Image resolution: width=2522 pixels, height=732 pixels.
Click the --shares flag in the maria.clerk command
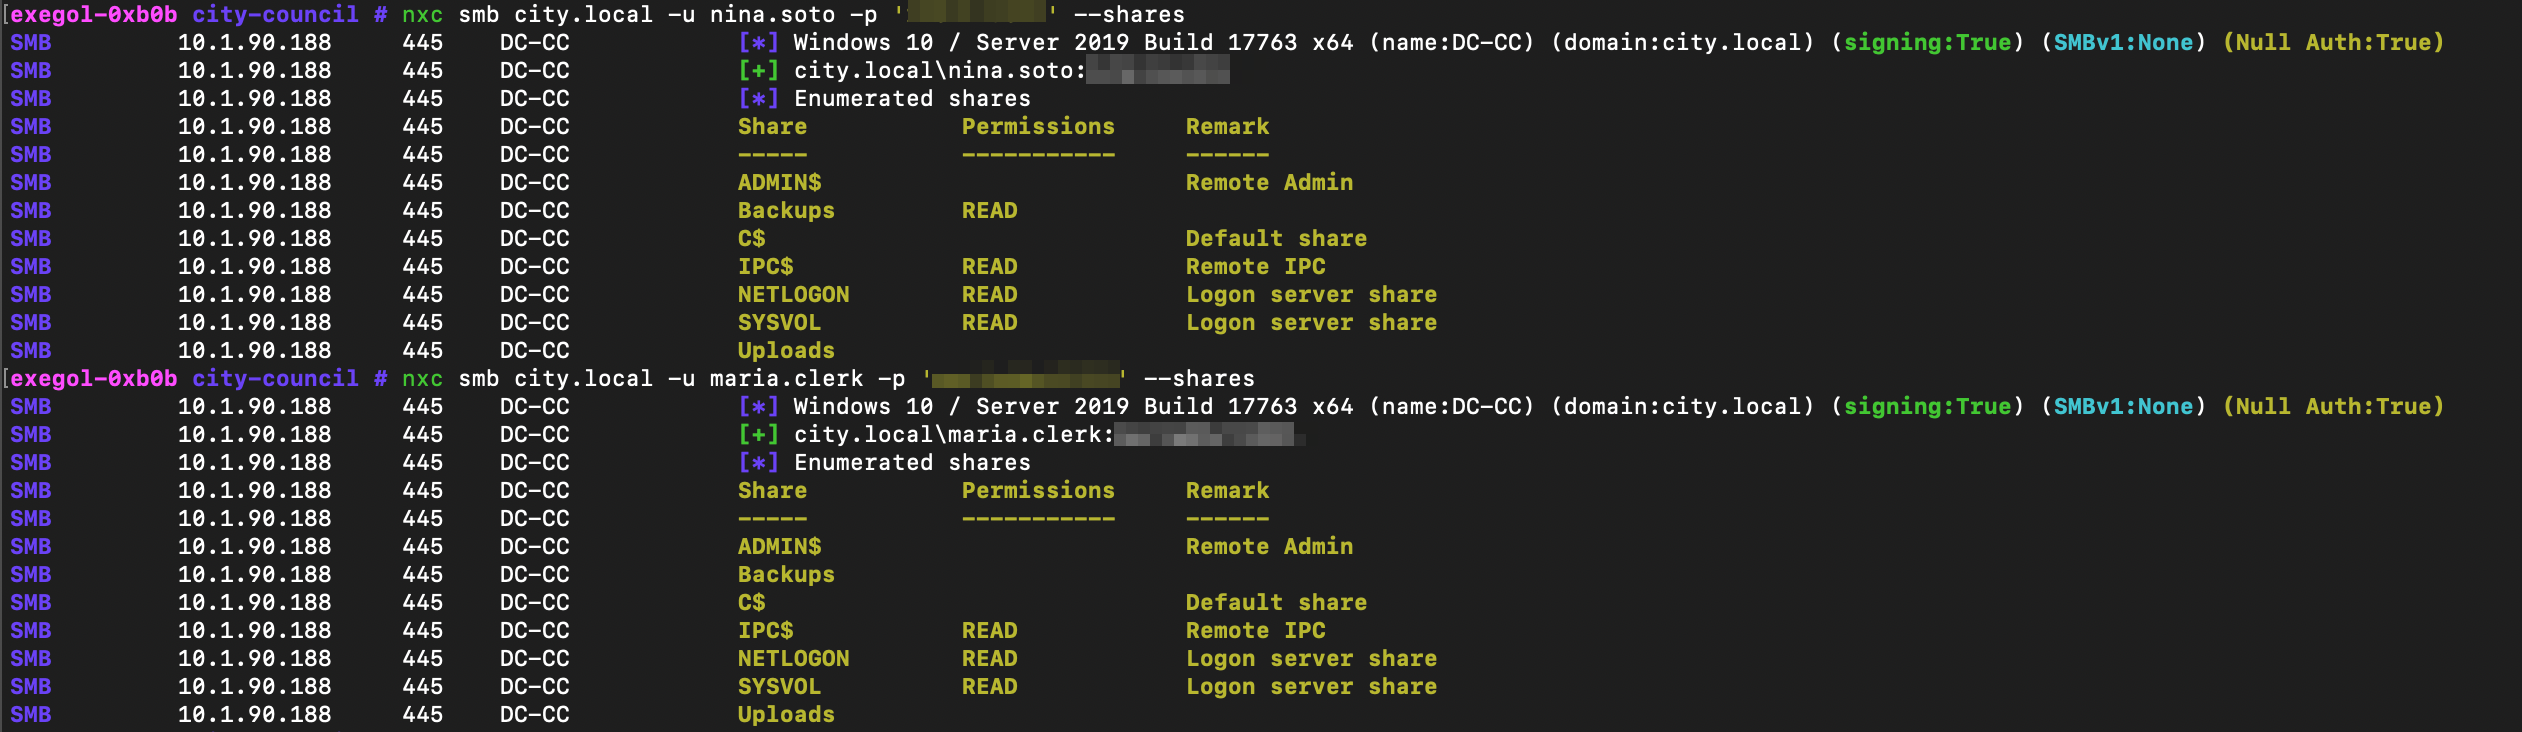pyautogui.click(x=1199, y=378)
